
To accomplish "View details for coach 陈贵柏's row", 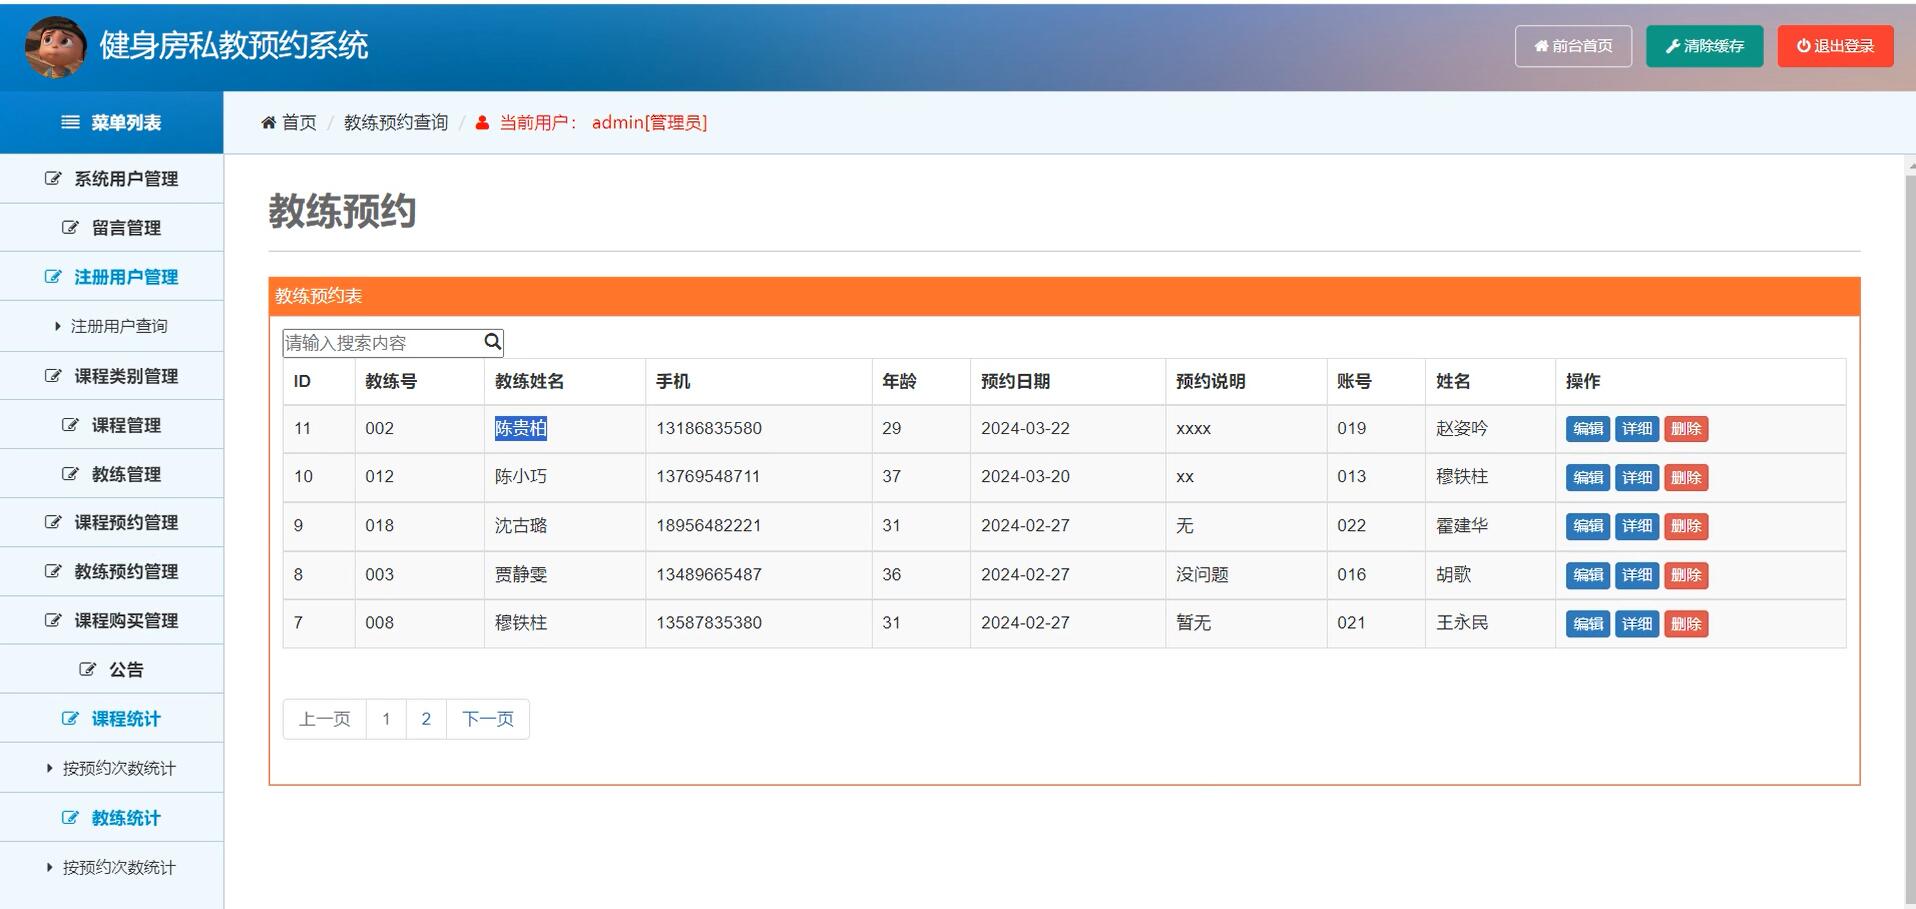I will tap(1637, 429).
